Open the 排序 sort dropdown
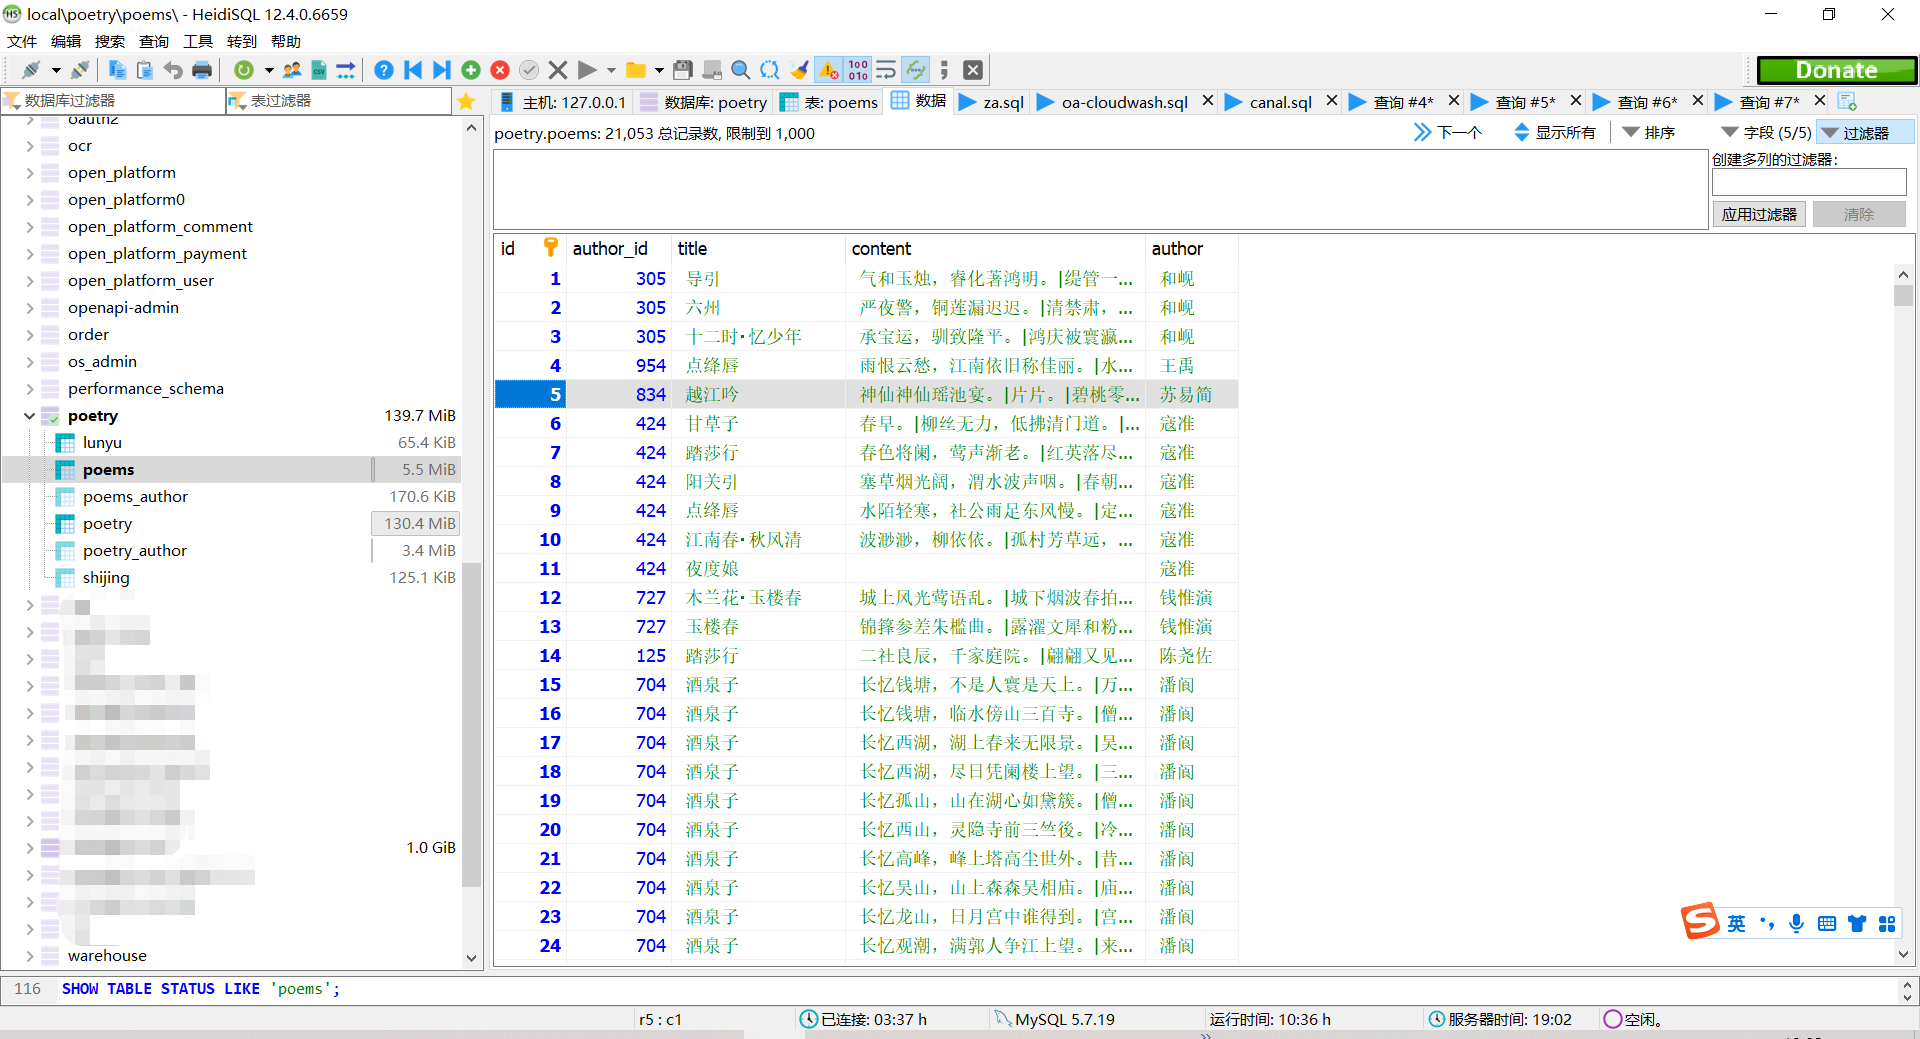 tap(1649, 133)
